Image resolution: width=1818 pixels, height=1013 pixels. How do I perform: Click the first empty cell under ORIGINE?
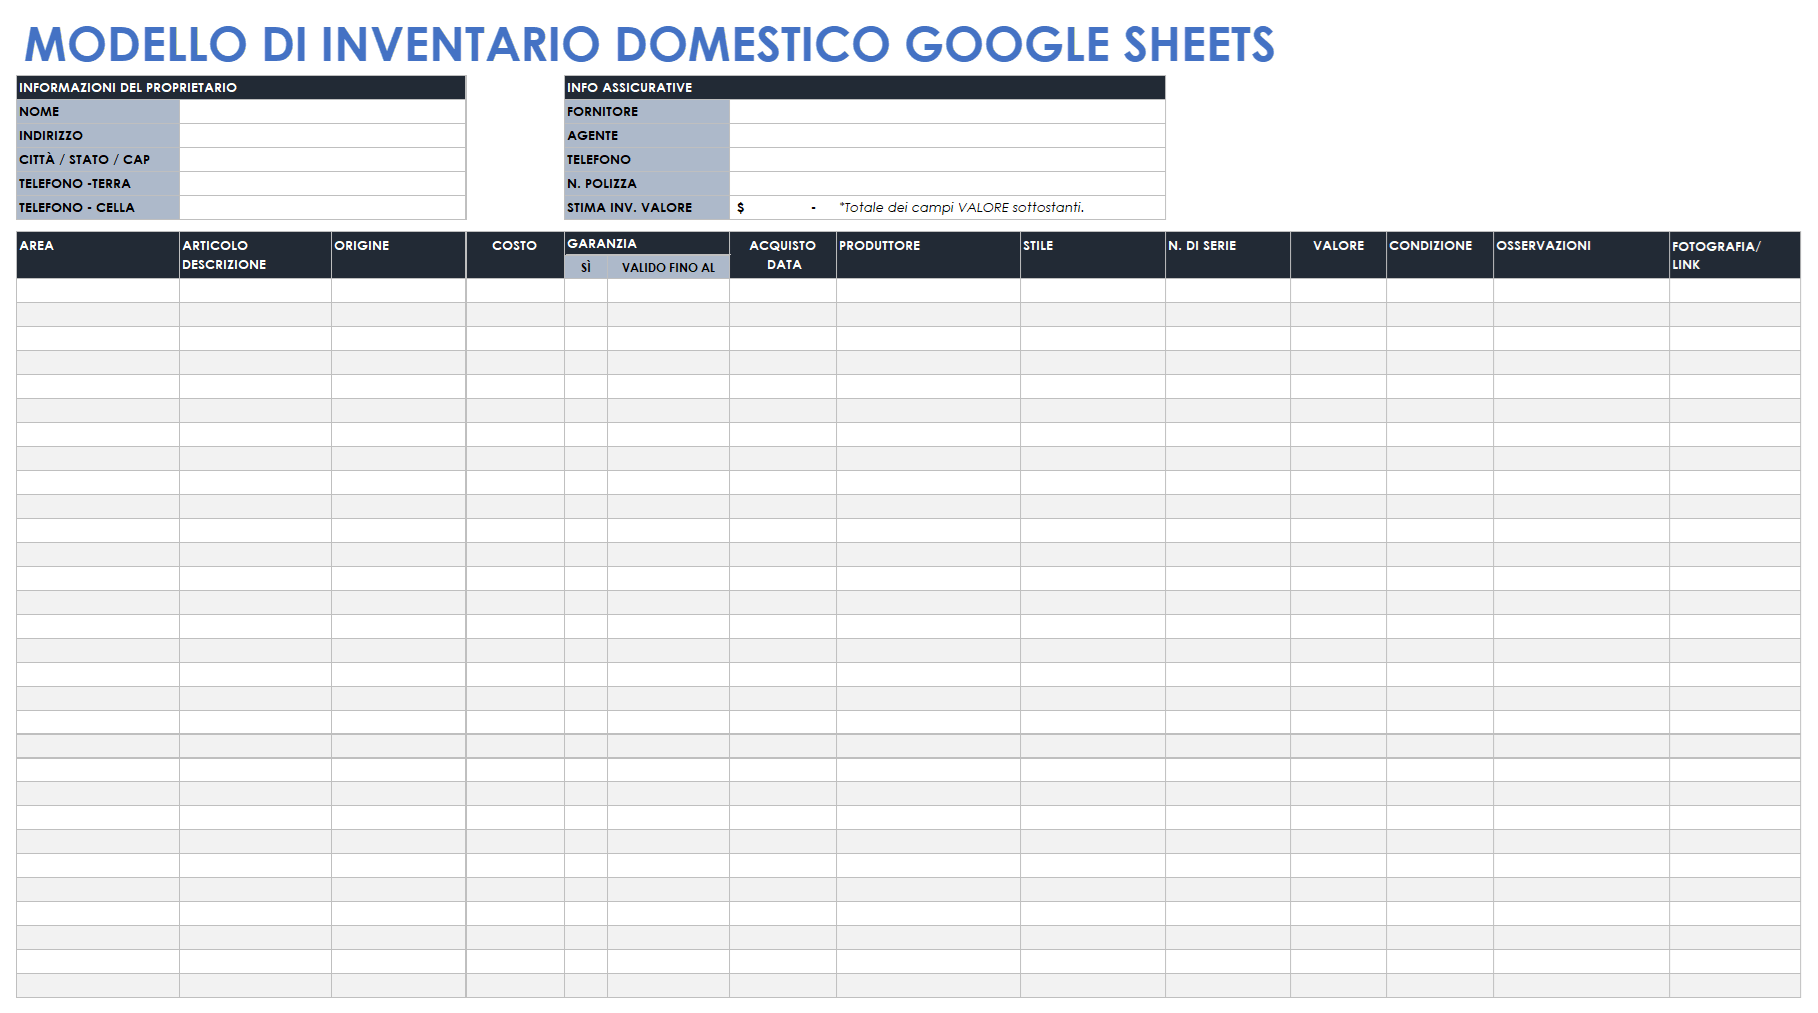(398, 291)
